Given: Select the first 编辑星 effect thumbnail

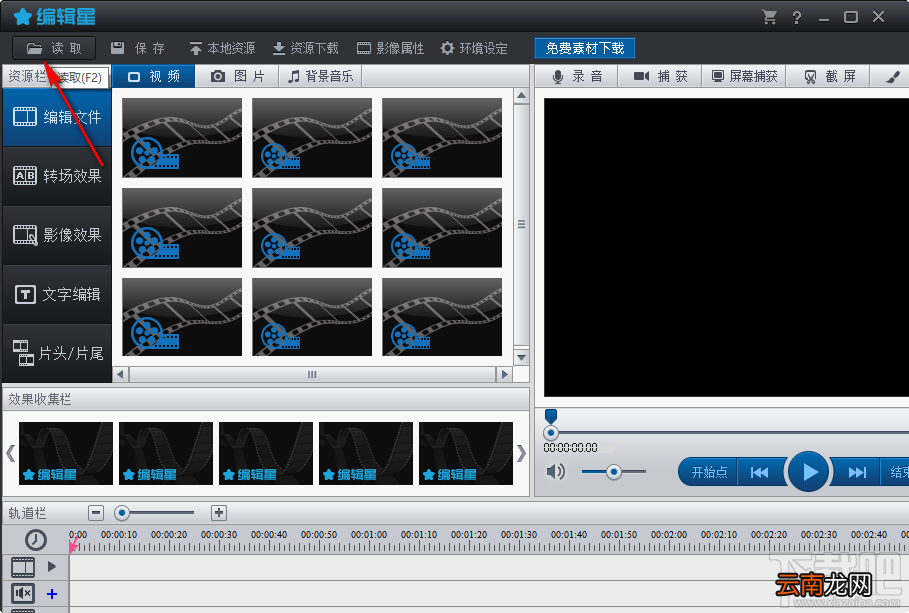Looking at the screenshot, I should point(66,454).
